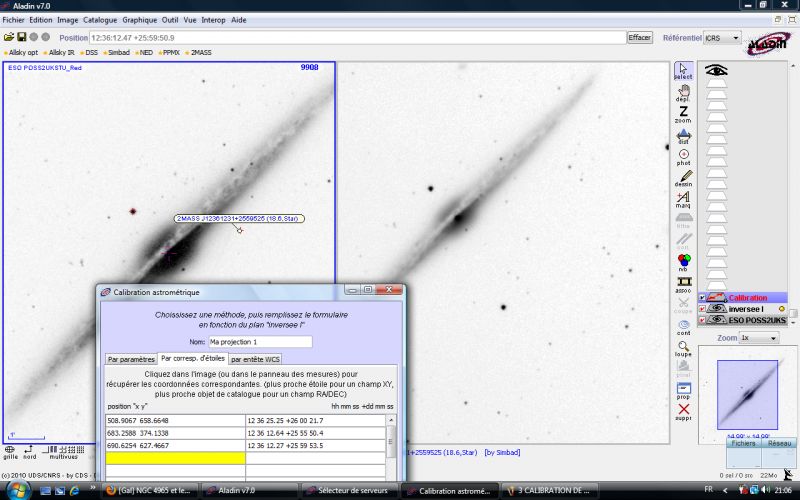The height and width of the screenshot is (500, 800).
Task: Choose the pan hand tool (dépl.)
Action: tap(684, 93)
